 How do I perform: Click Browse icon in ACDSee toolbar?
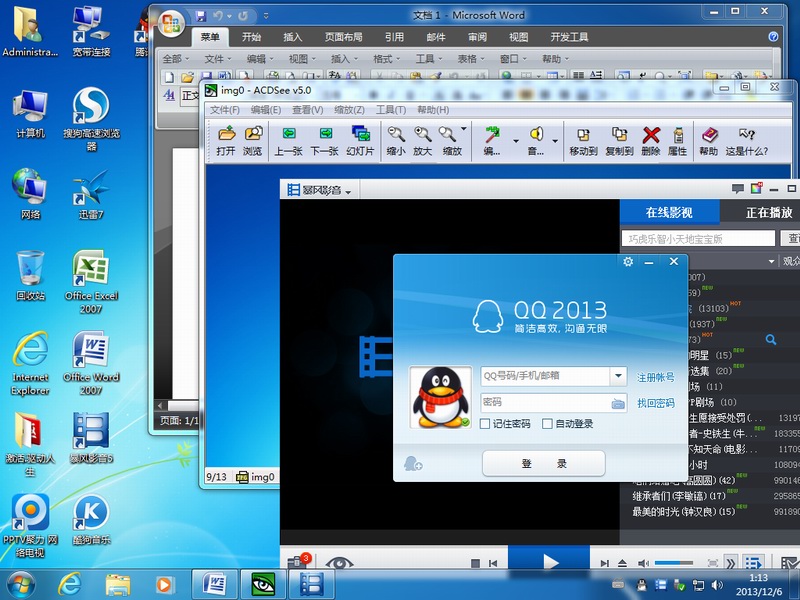[253, 140]
